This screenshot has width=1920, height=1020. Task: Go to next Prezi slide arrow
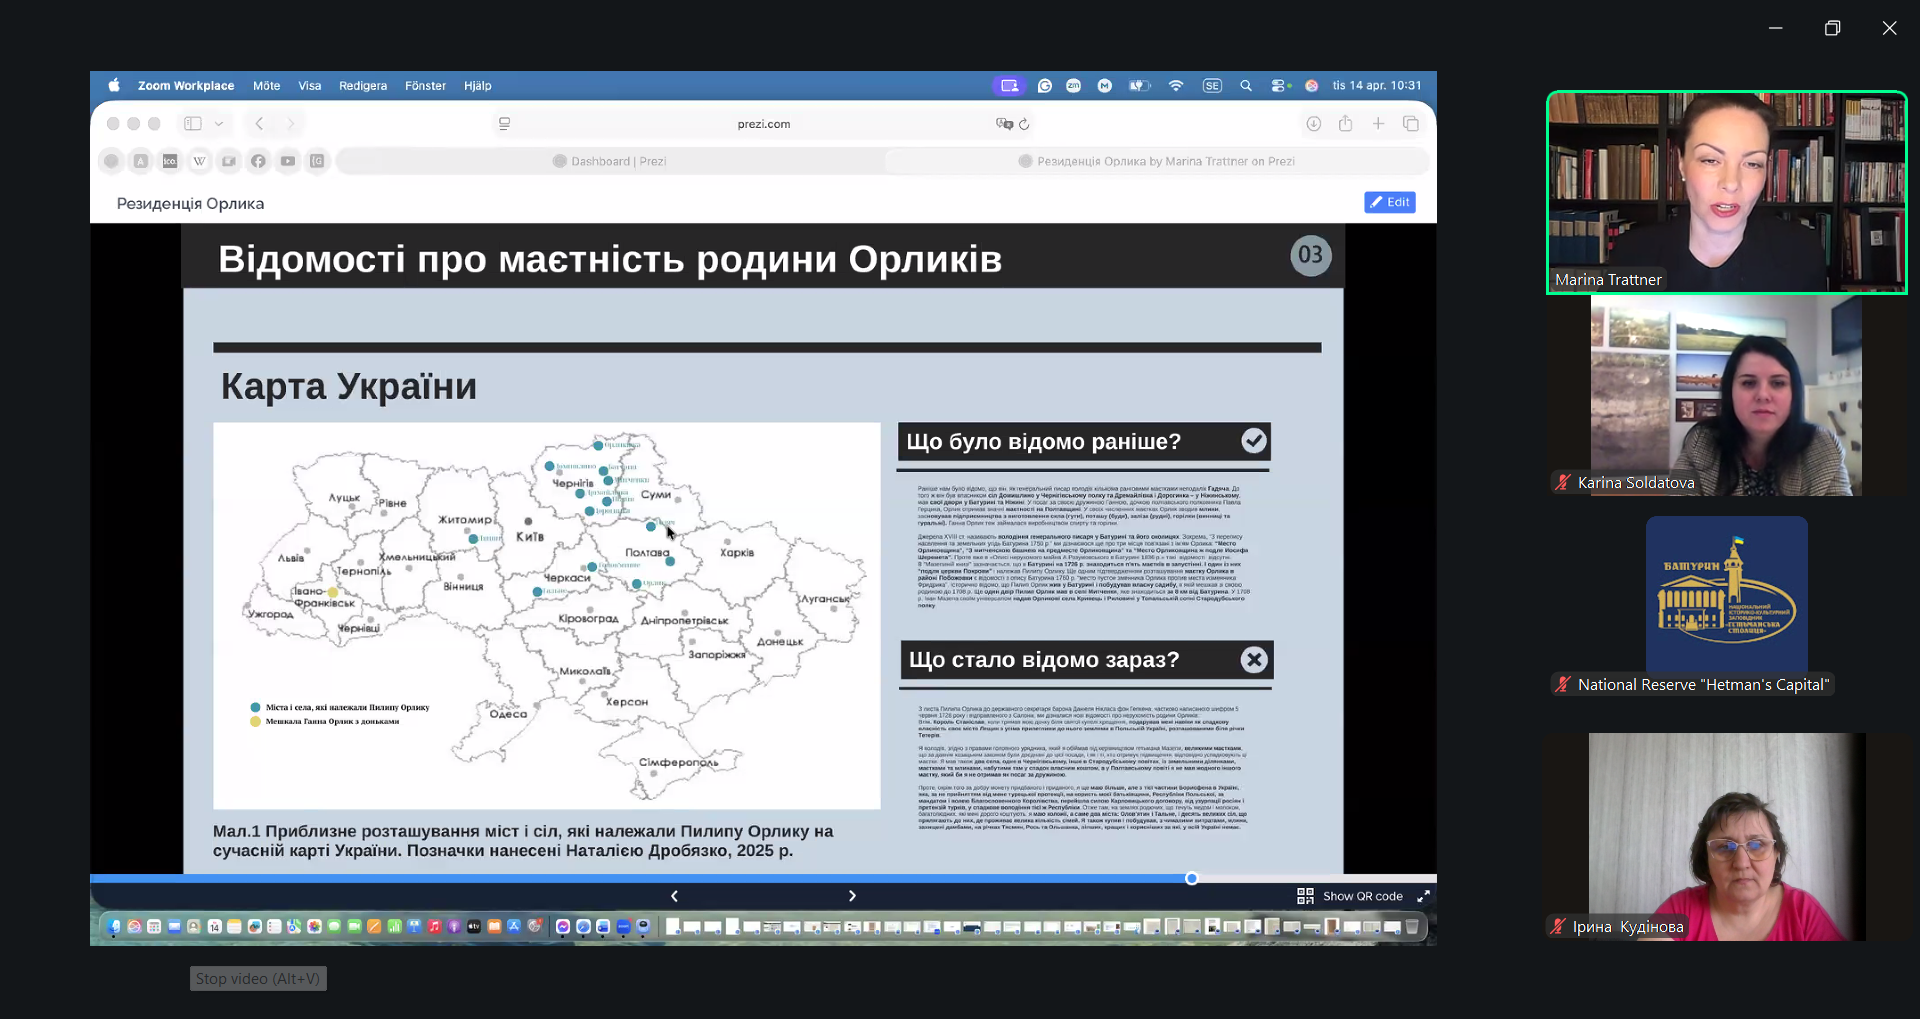pos(852,896)
